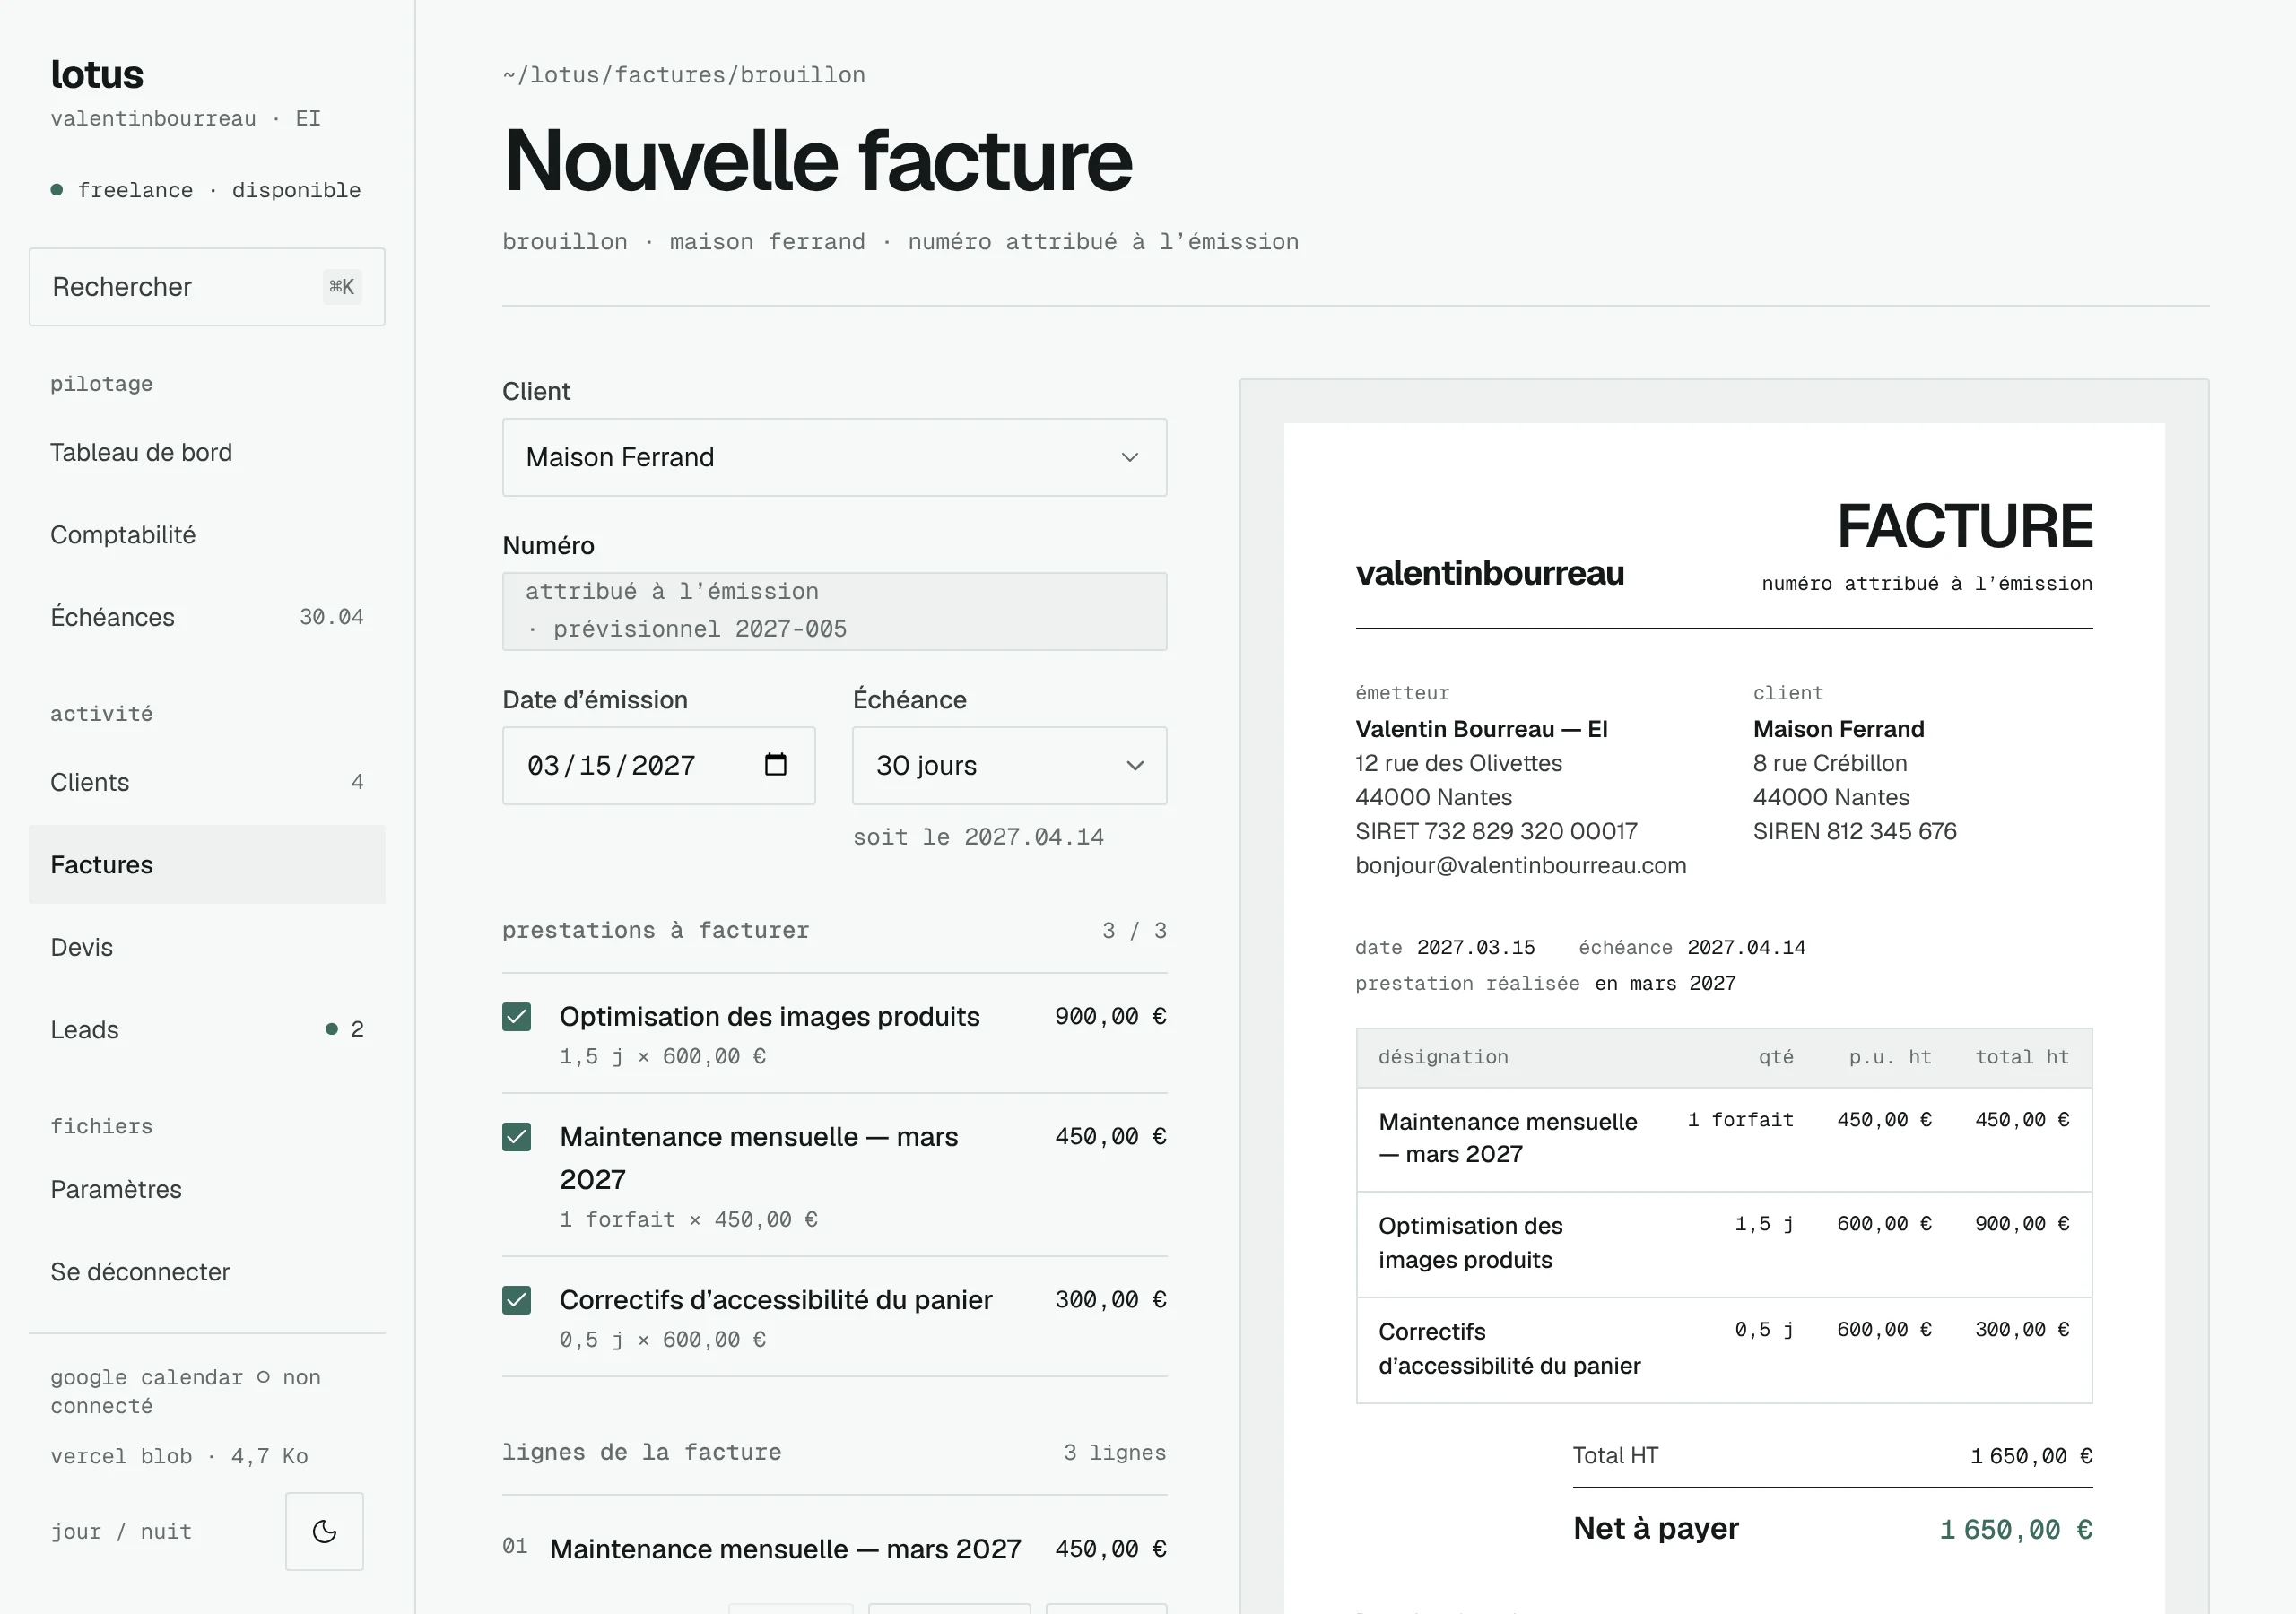This screenshot has width=2296, height=1614.
Task: Click the 1 forfait quantity in preview table
Action: pos(1741,1119)
